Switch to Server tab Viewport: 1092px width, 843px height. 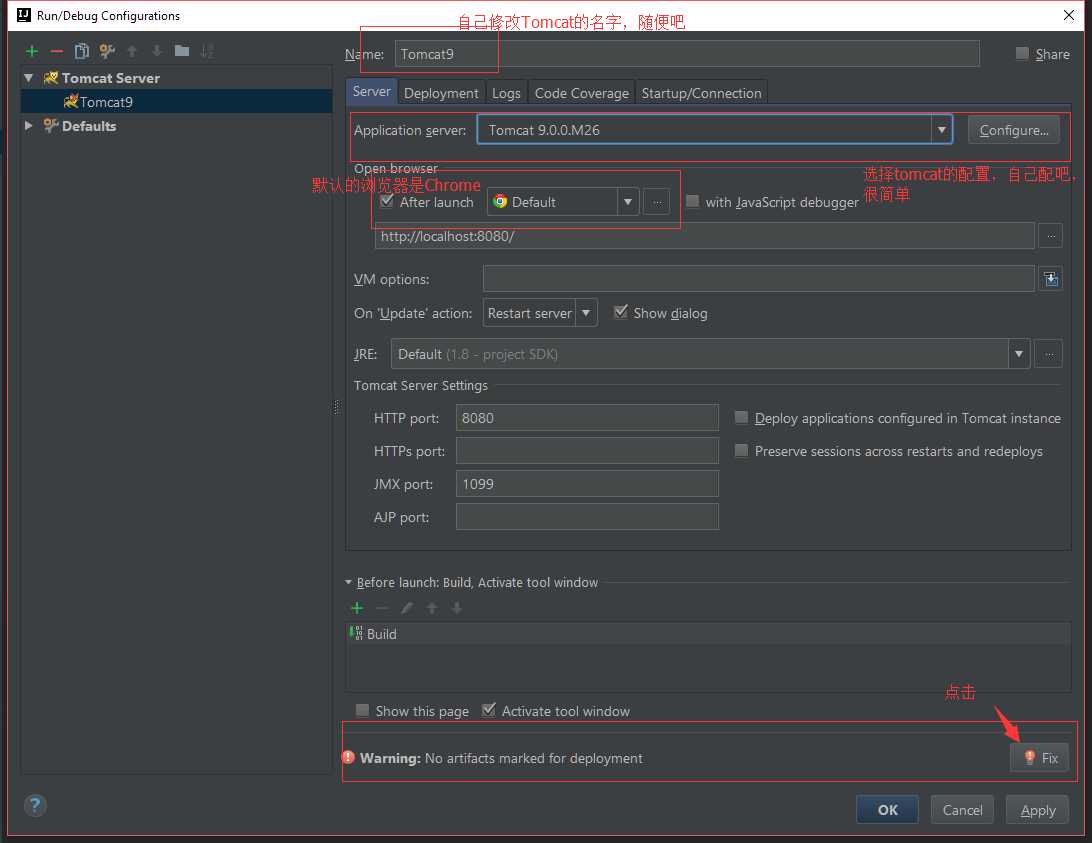click(x=371, y=91)
